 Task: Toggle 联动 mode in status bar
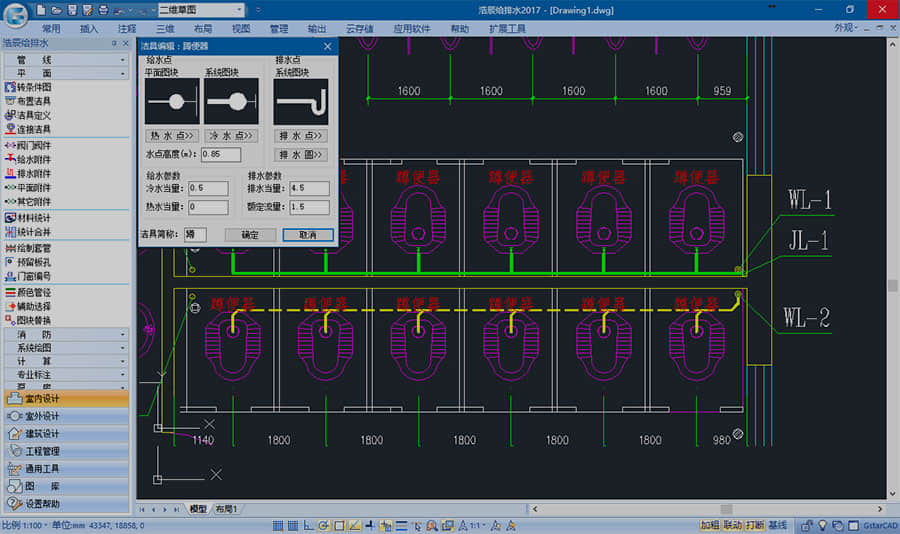(732, 525)
